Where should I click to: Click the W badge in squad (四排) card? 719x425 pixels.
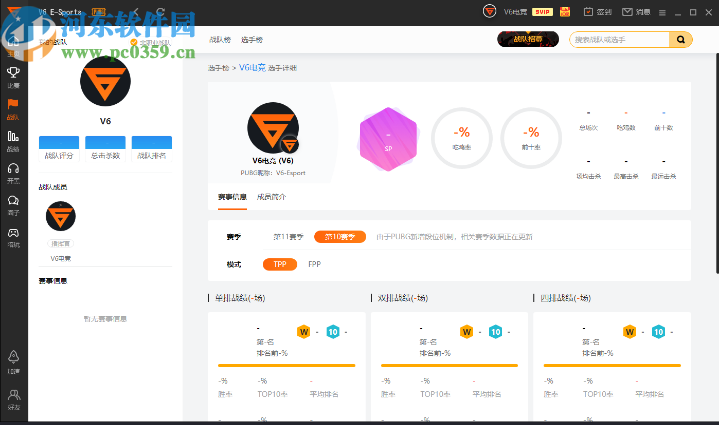pos(630,331)
